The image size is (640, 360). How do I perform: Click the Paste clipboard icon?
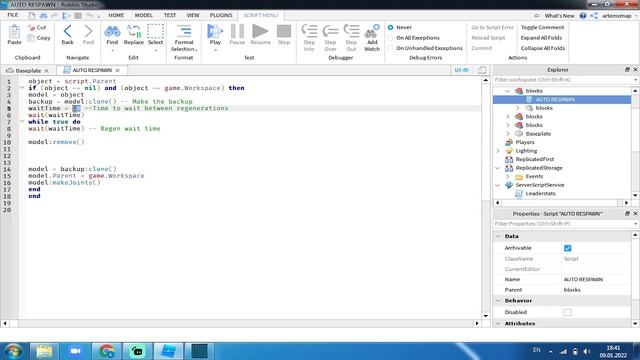click(14, 32)
